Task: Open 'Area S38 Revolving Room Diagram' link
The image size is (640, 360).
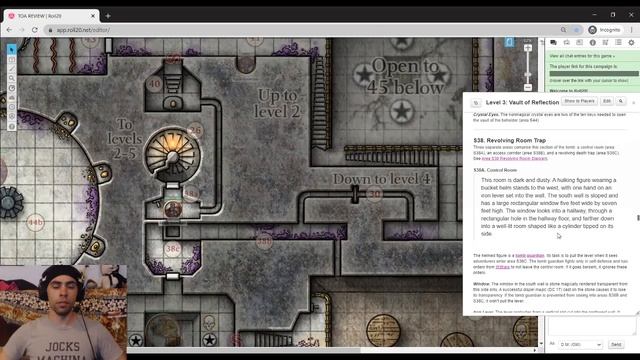Action: (514, 158)
